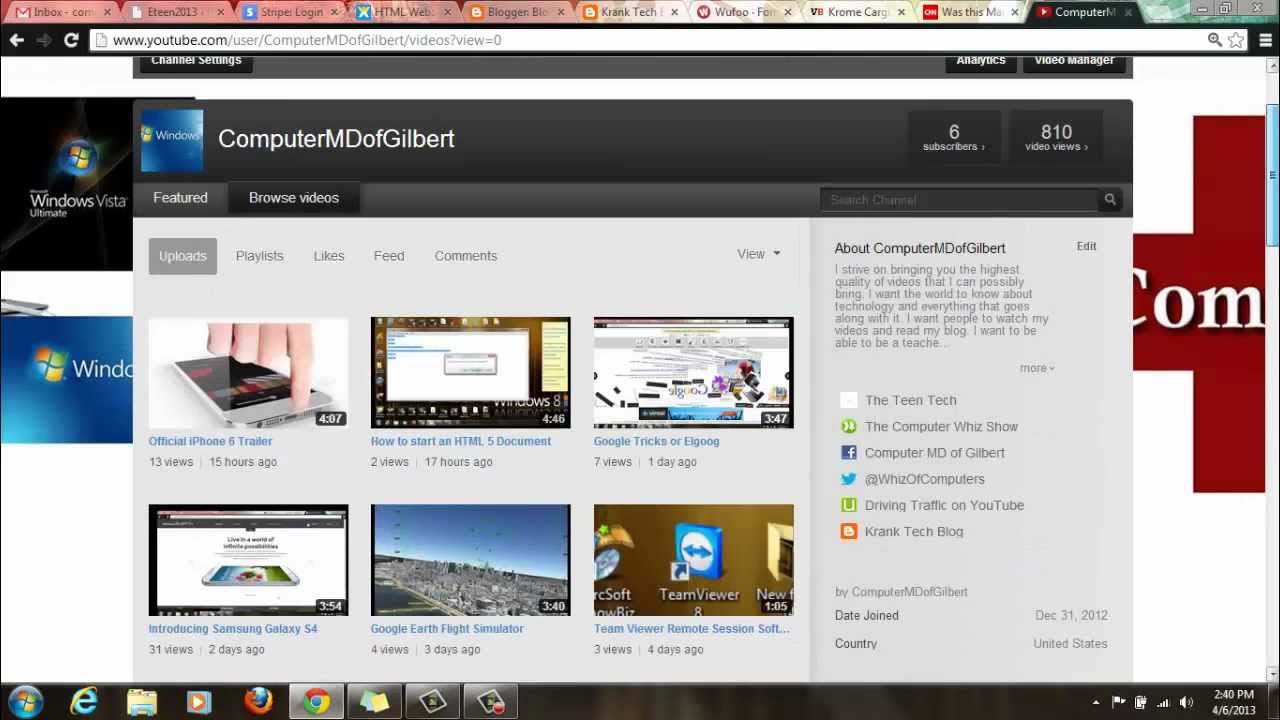
Task: Click the Google Earth Flight Simulator thumbnail
Action: [470, 560]
